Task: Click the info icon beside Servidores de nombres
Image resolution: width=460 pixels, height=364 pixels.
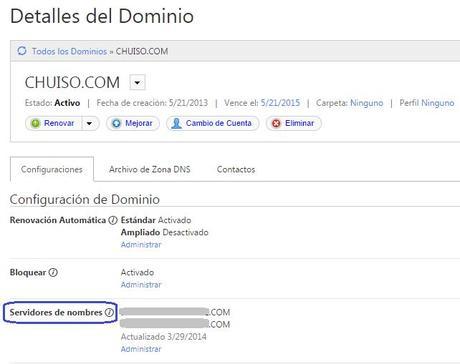Action: [109, 312]
